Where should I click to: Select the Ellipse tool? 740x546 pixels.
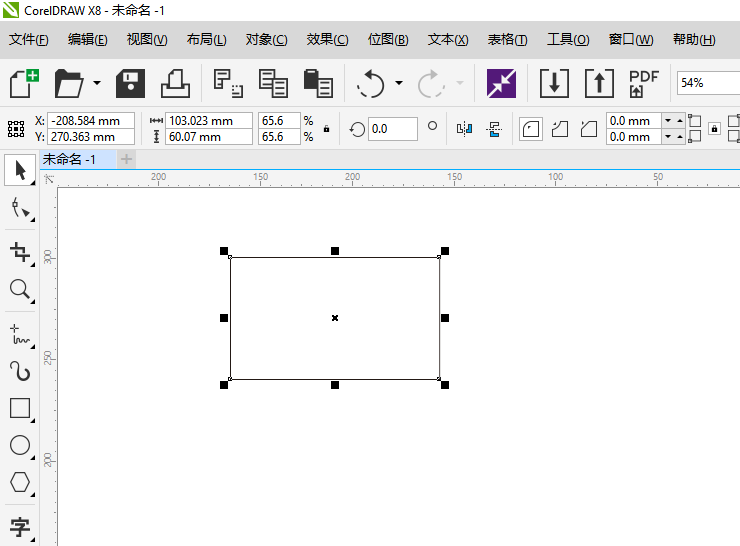click(x=19, y=445)
